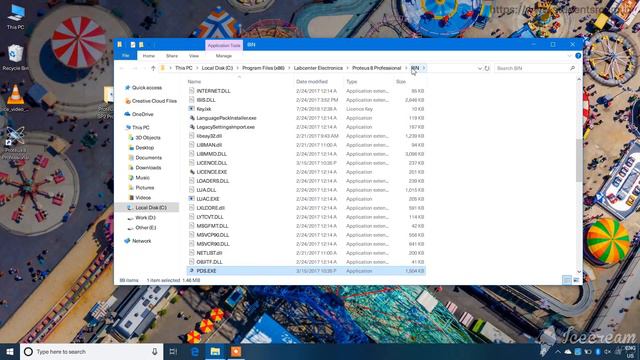Switch to large icons view in status bar
Image resolution: width=640 pixels, height=360 pixels.
tap(576, 280)
